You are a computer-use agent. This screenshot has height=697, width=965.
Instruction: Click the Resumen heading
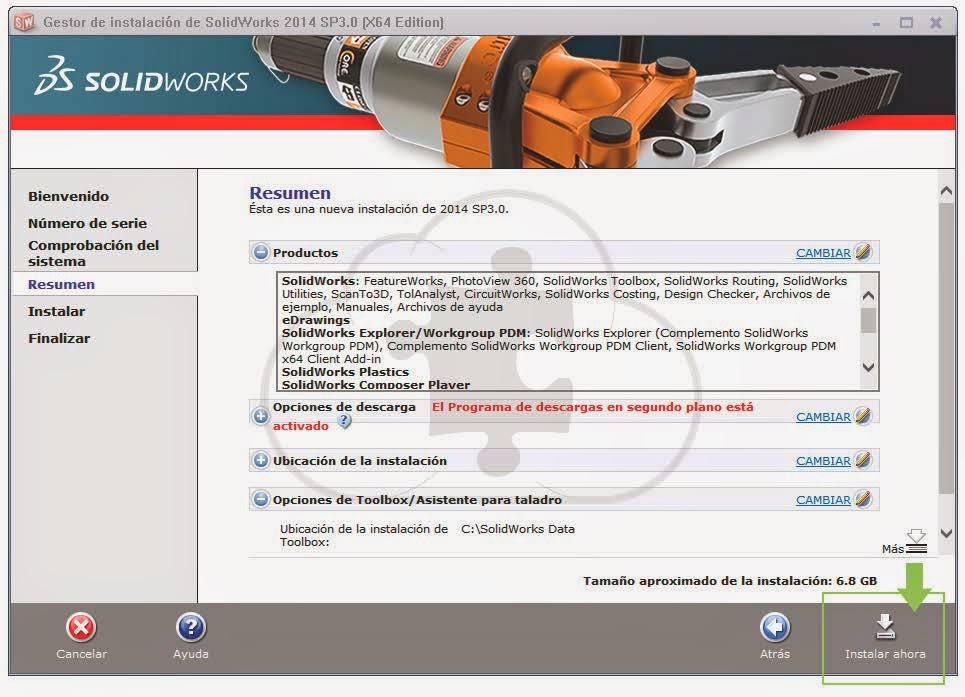click(290, 193)
